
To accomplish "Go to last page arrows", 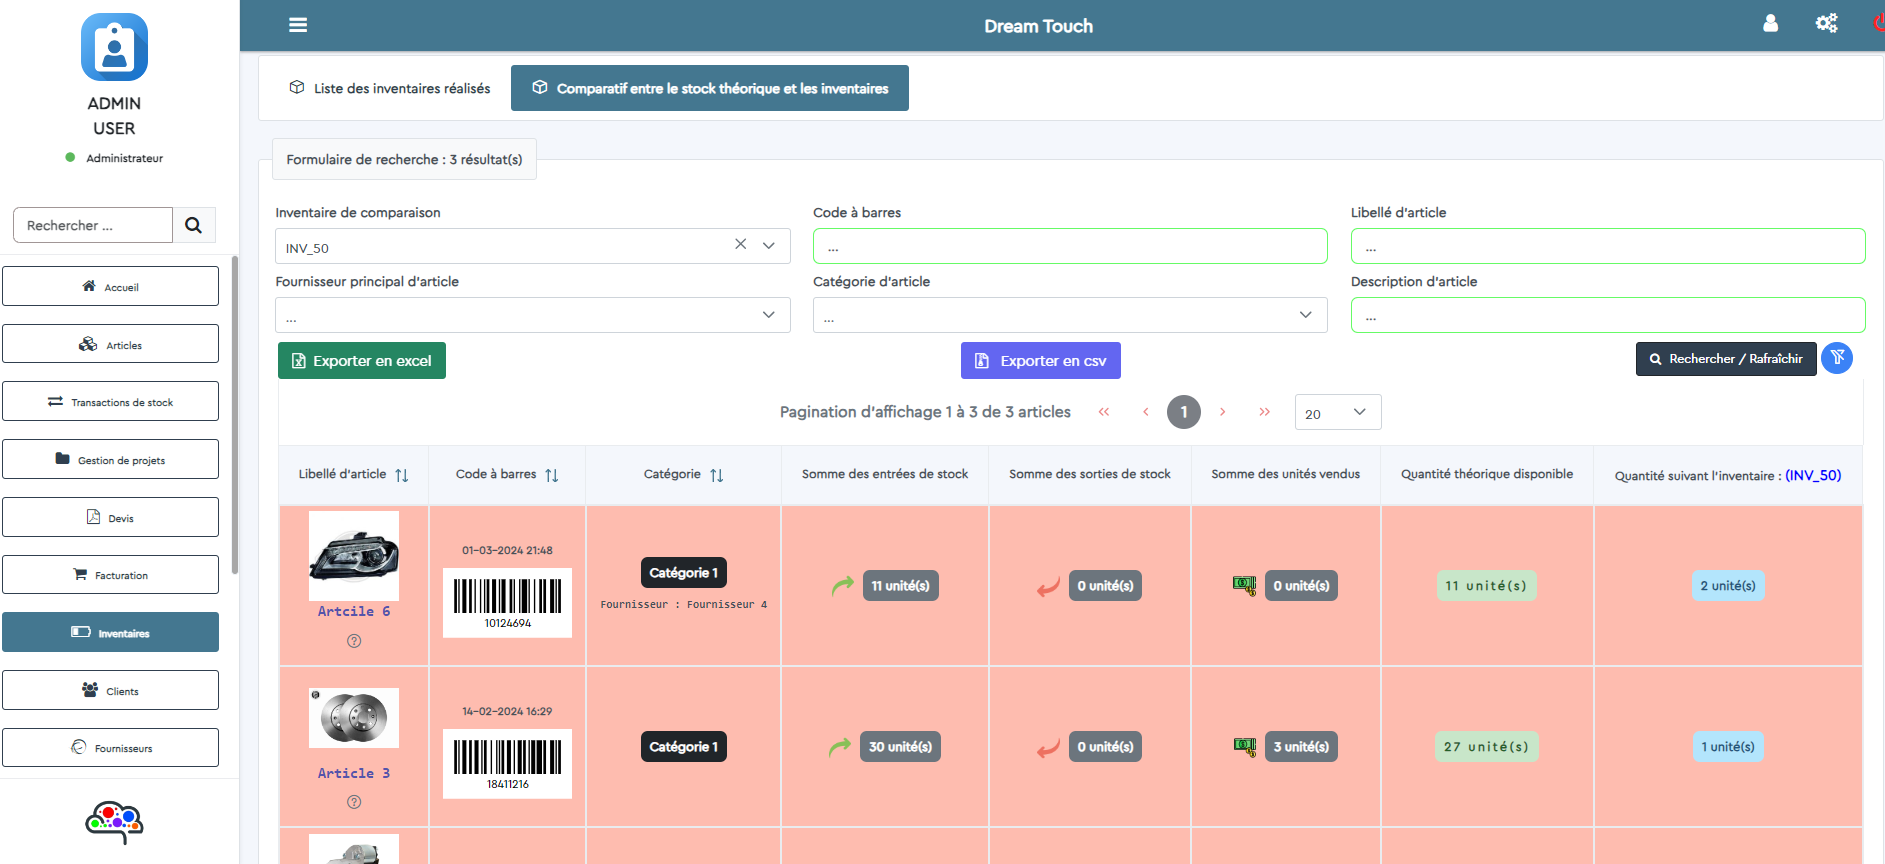I will coord(1264,412).
